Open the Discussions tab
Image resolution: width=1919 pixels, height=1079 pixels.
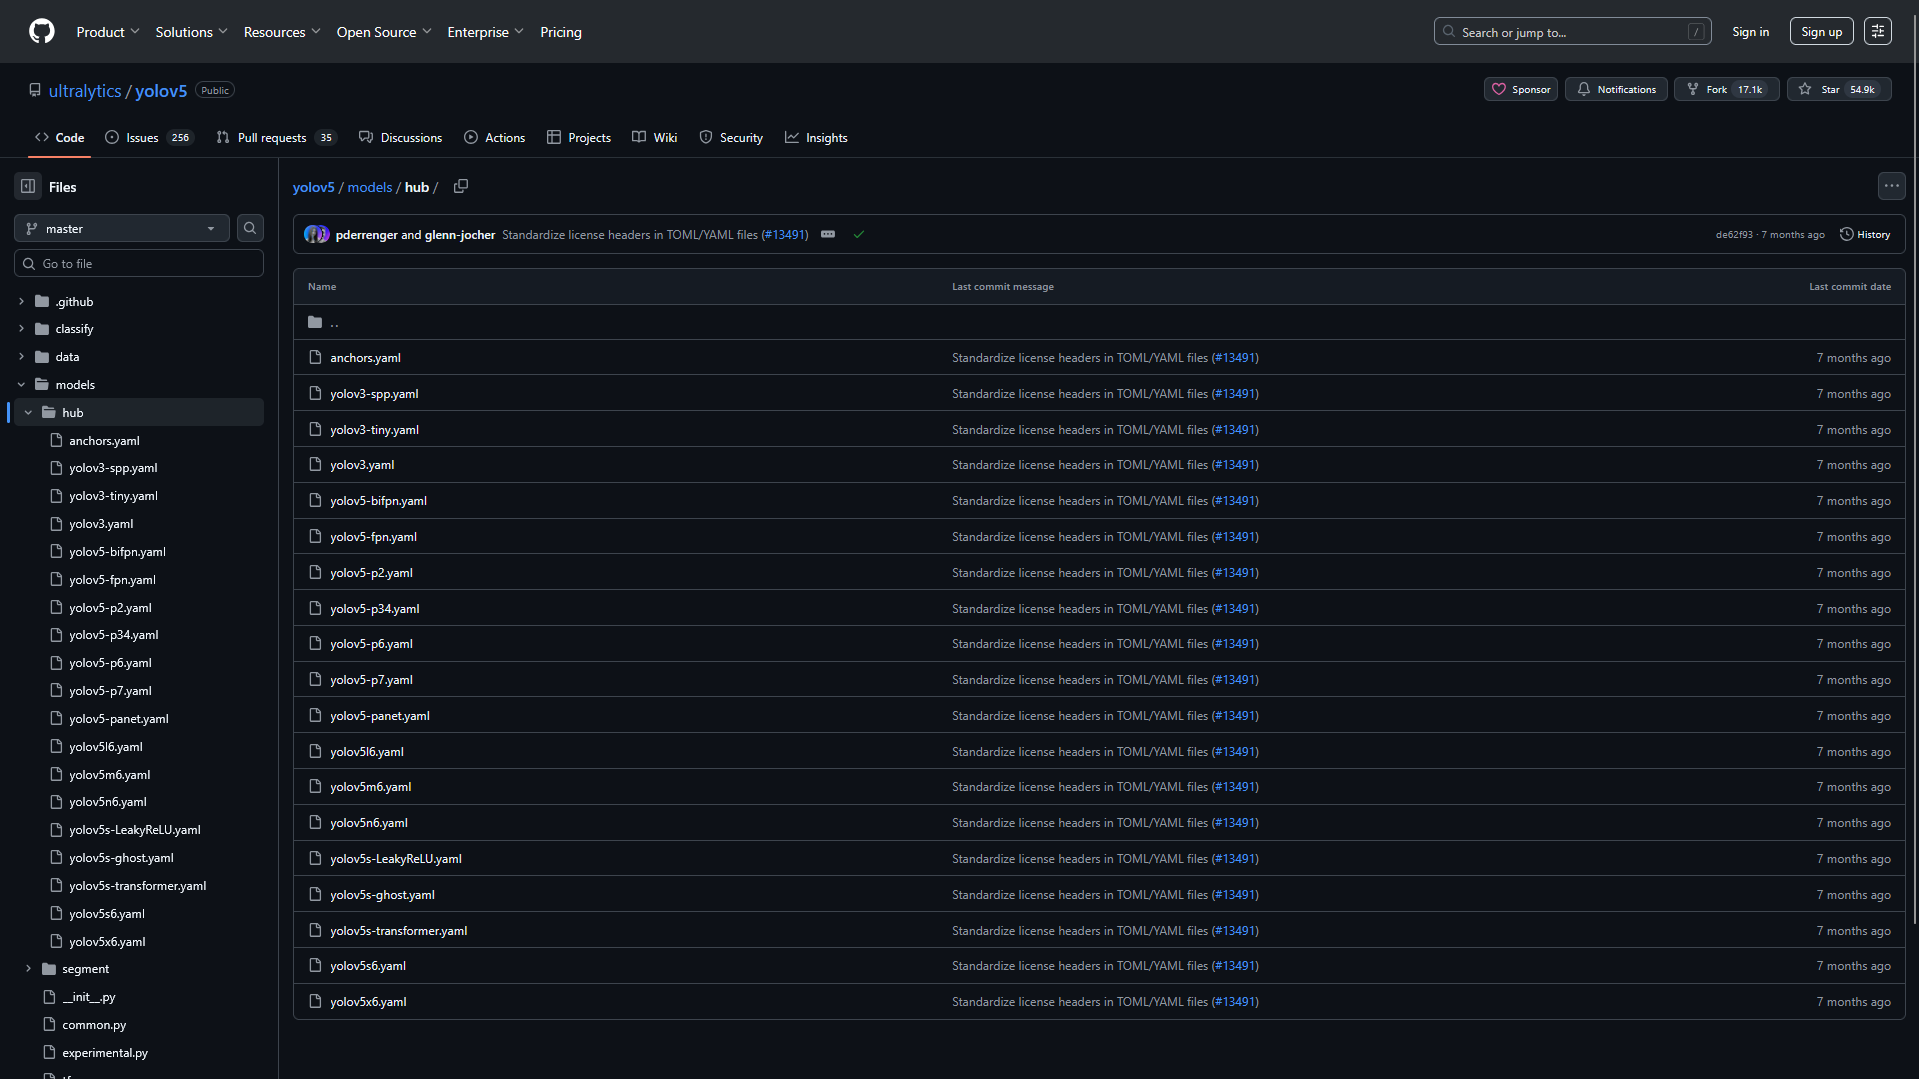(401, 138)
